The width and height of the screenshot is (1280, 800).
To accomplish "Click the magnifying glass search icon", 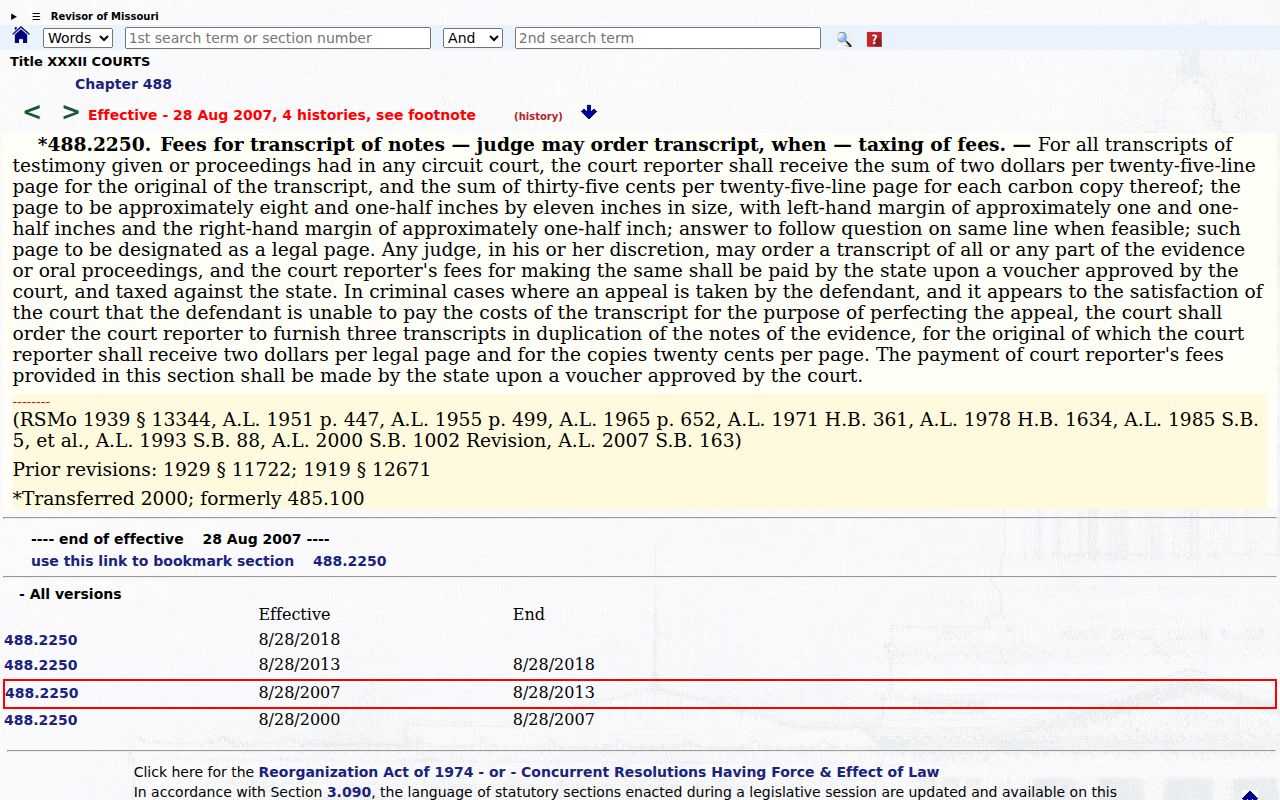I will [x=844, y=39].
